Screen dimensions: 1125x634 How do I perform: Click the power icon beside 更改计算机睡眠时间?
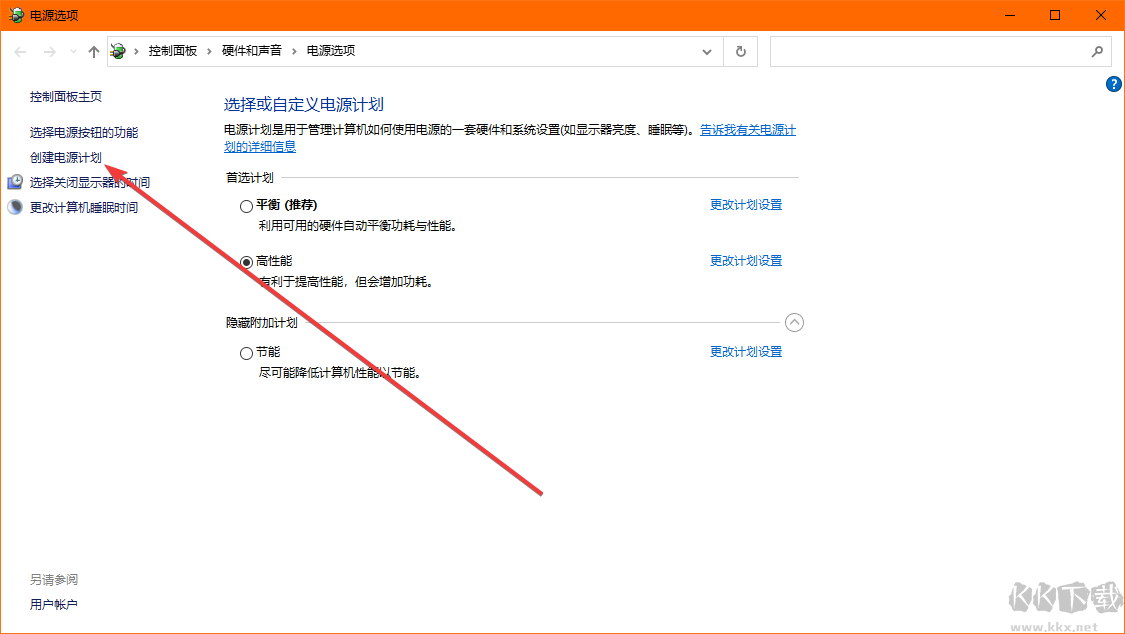click(14, 207)
